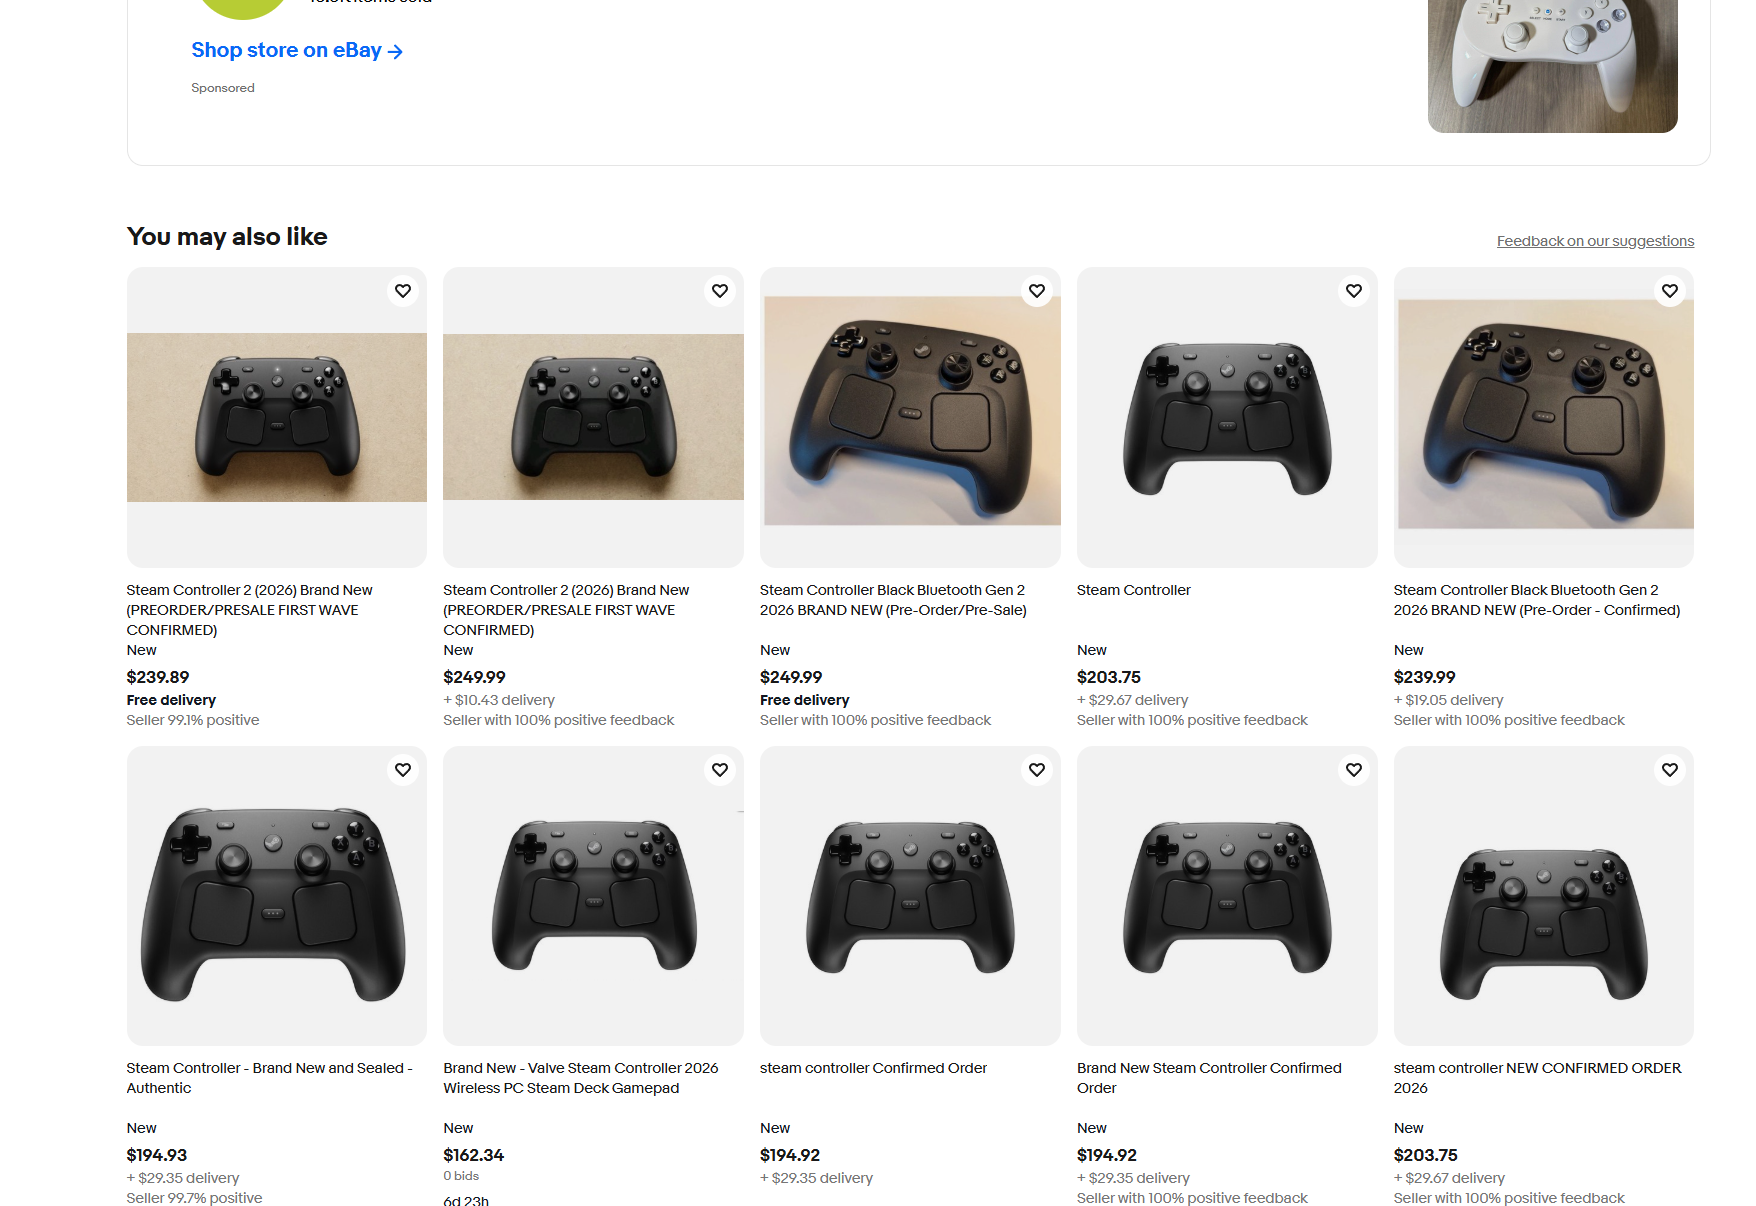Toggle heart on 'NEW CONFIRMED ORDER 2026' listing
The image size is (1756, 1206).
(x=1670, y=770)
